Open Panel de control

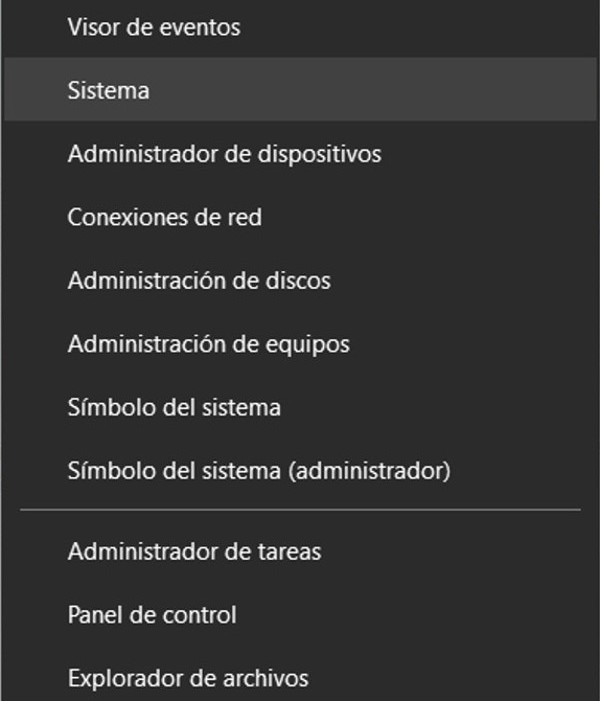coord(152,614)
